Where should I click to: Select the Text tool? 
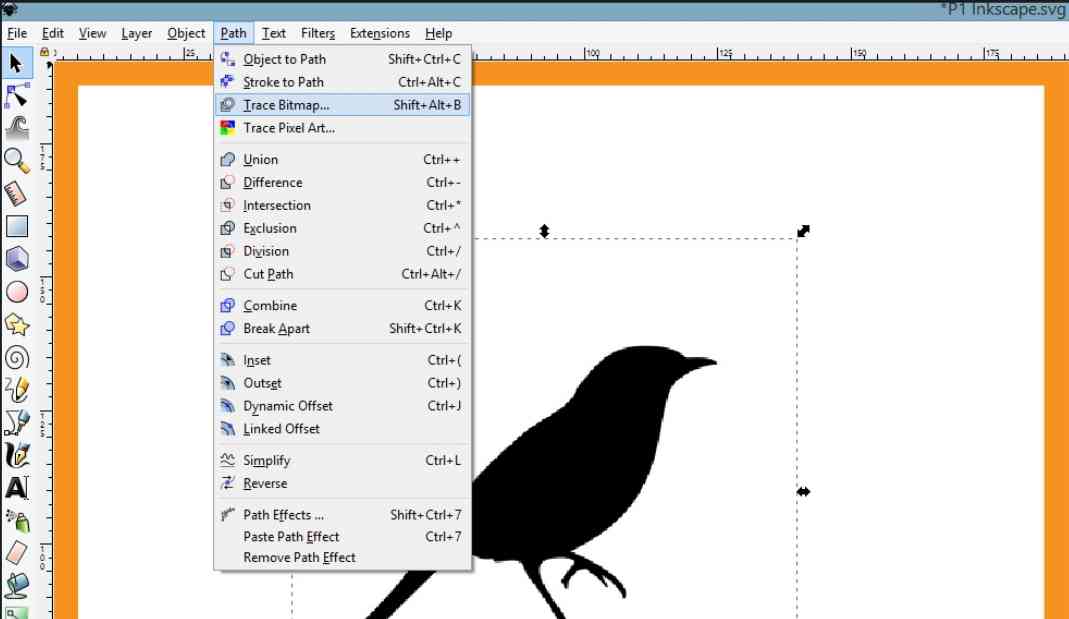coord(15,488)
